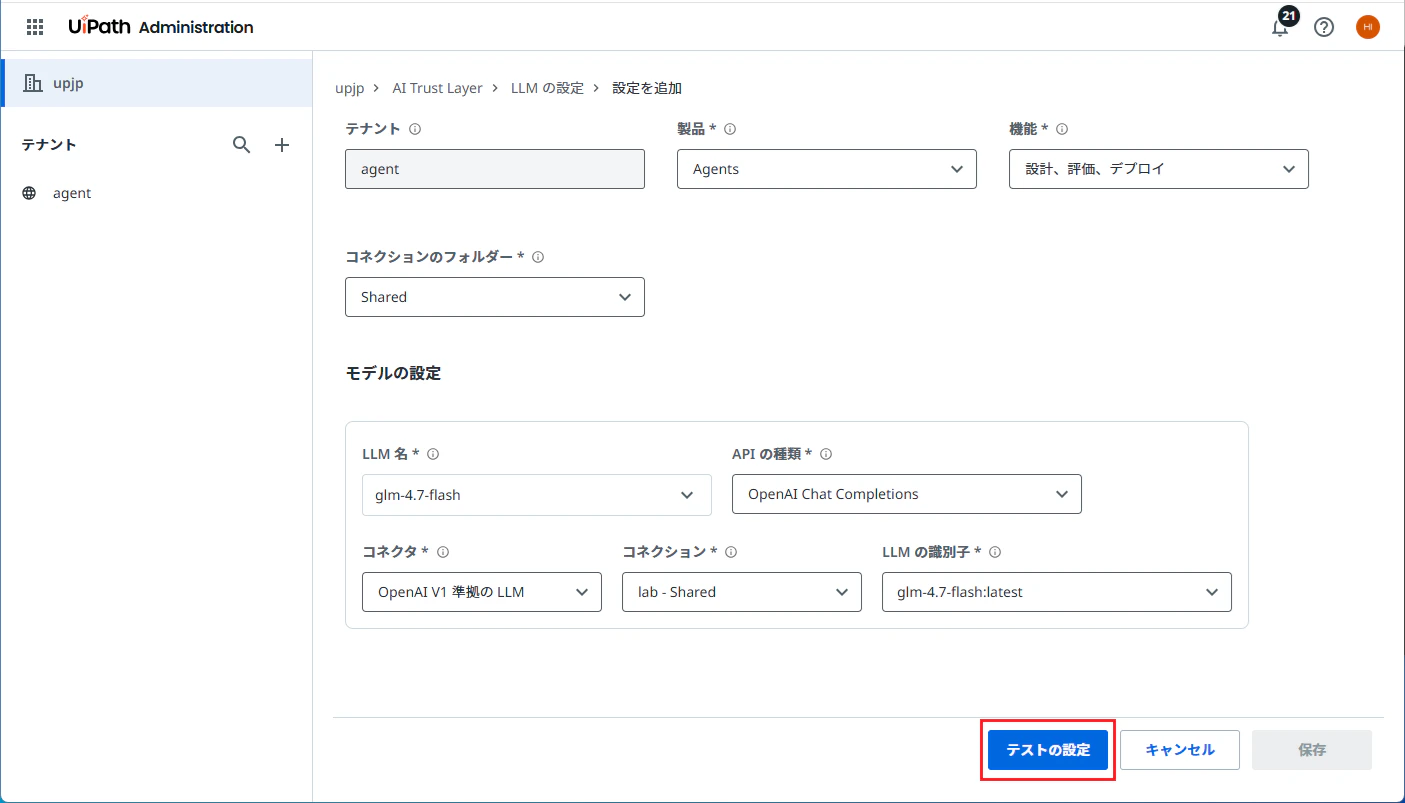Open the LLM の識別子 dropdown

coord(1057,592)
